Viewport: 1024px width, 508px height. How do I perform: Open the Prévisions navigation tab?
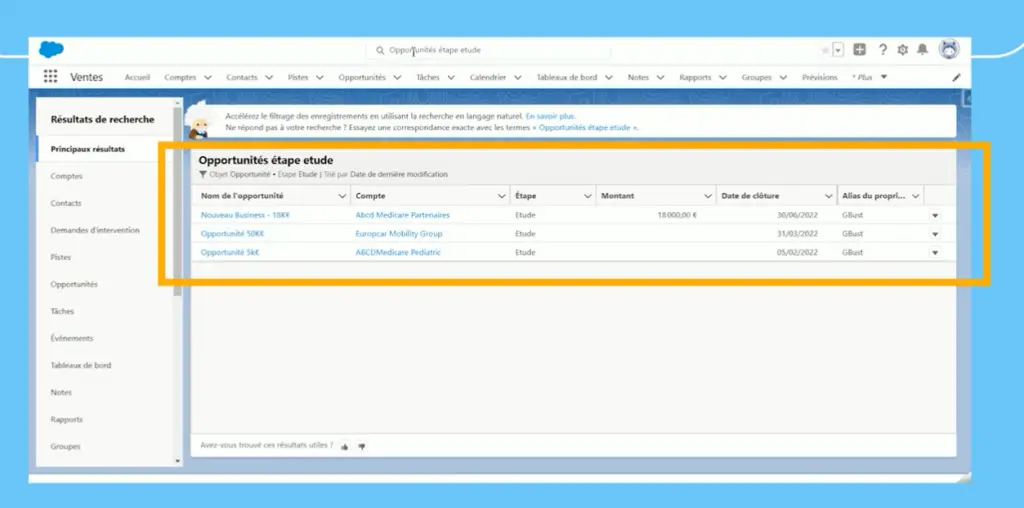[820, 77]
